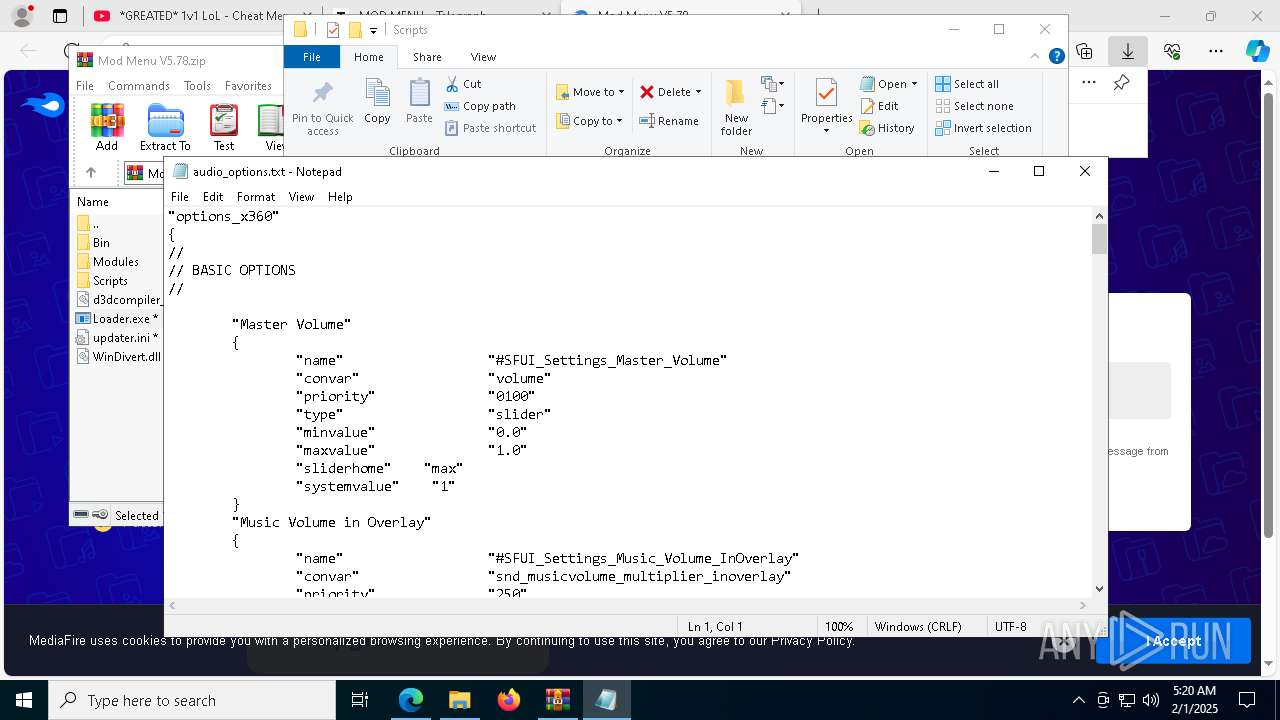Viewport: 1280px width, 720px height.
Task: Expand the Copy to dropdown
Action: (x=619, y=121)
